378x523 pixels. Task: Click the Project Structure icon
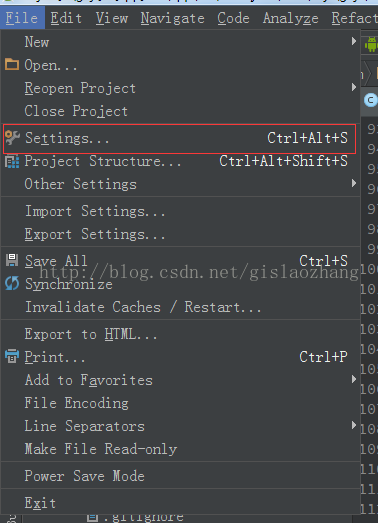[12, 161]
